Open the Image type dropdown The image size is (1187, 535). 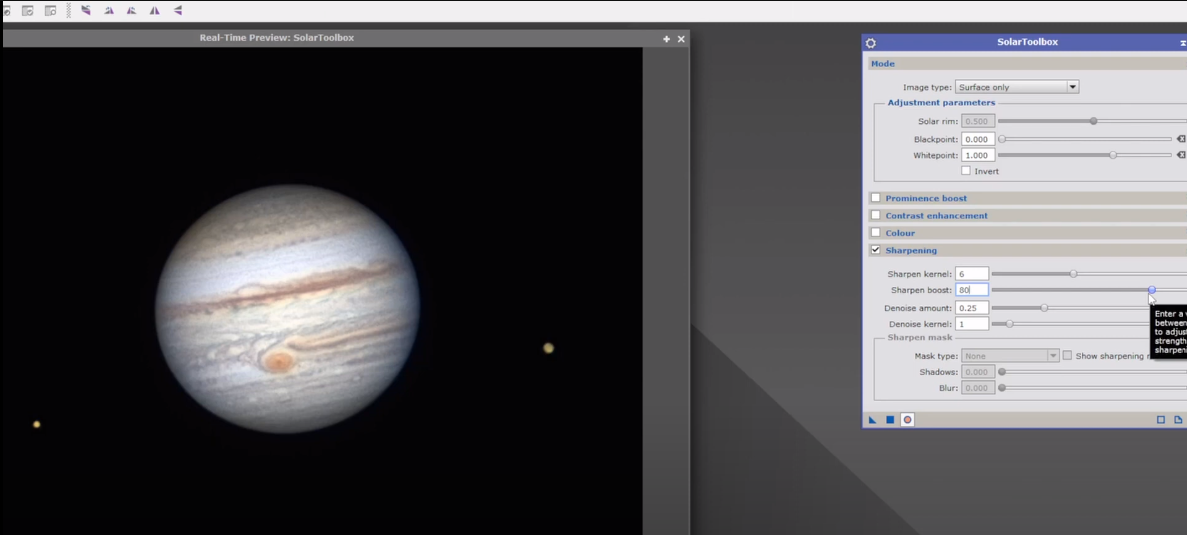pos(1017,87)
